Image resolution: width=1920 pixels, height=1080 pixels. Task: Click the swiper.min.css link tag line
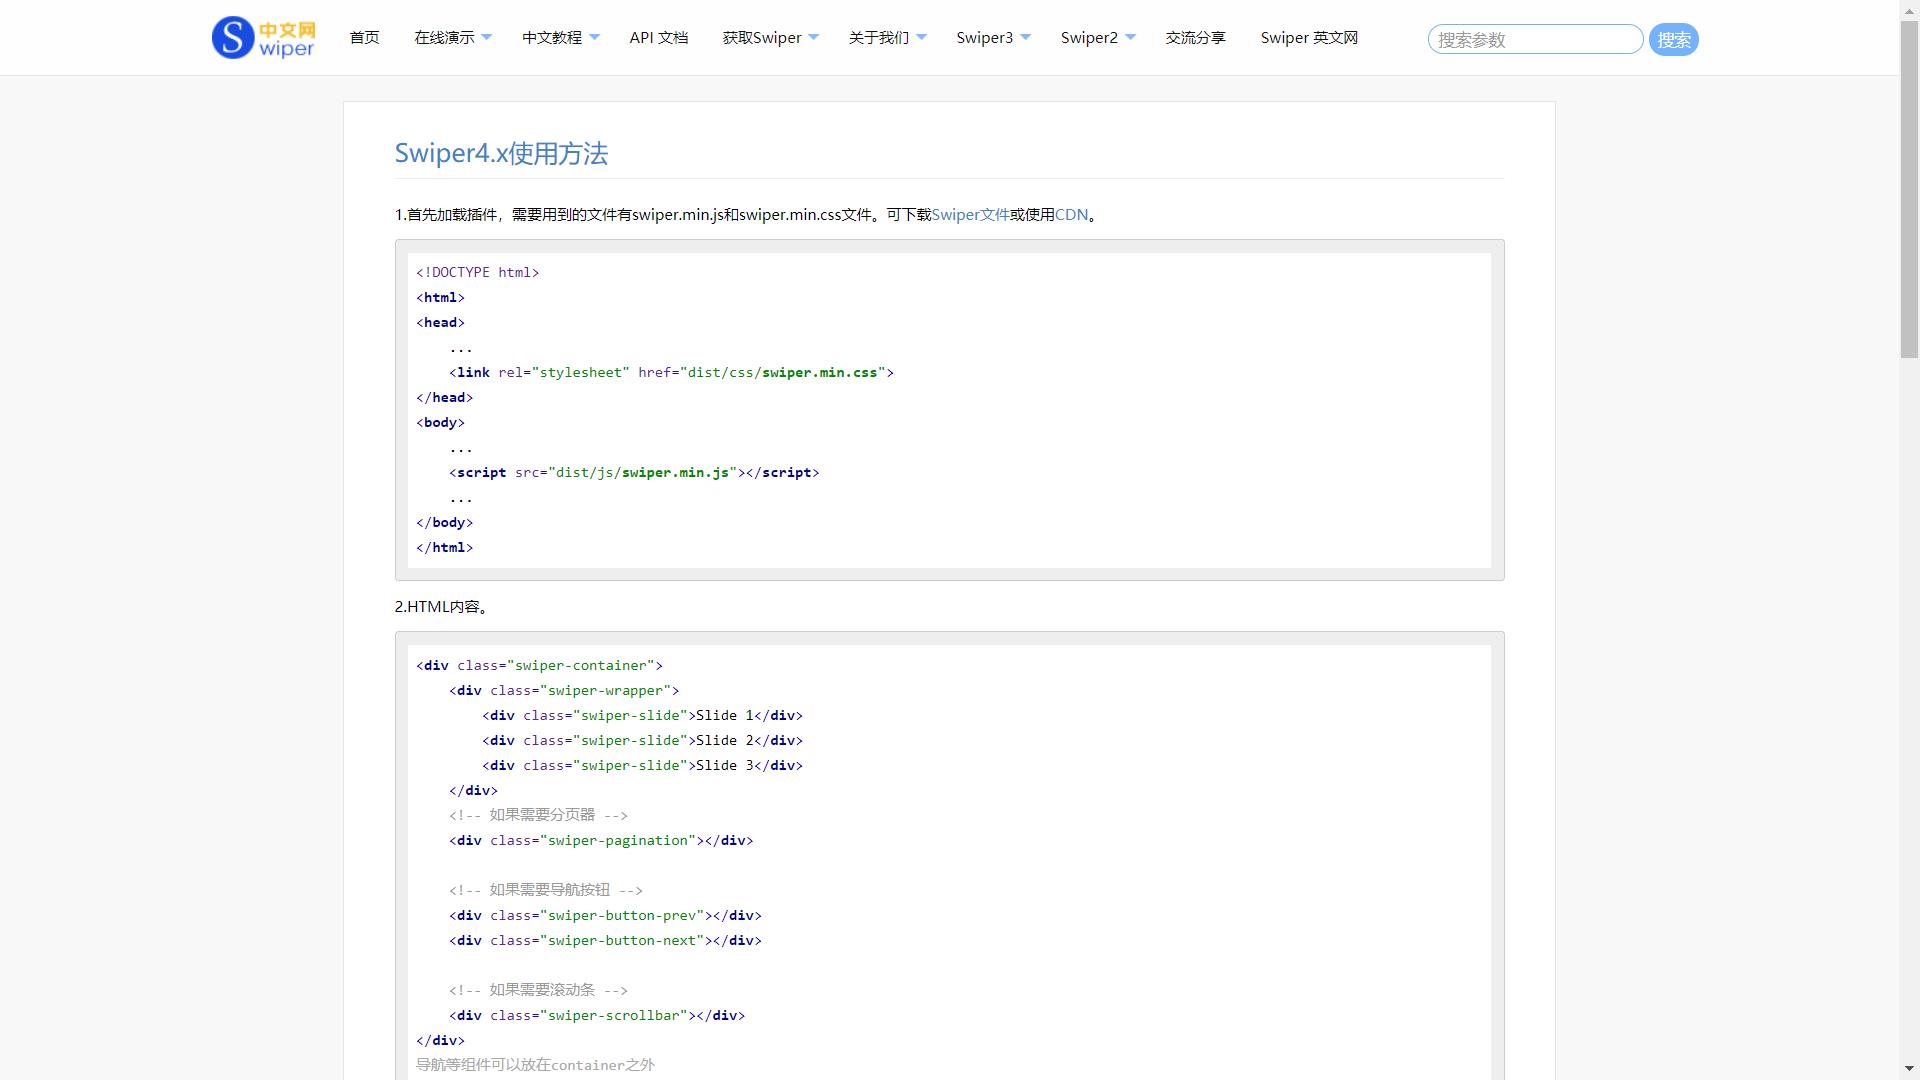coord(671,372)
